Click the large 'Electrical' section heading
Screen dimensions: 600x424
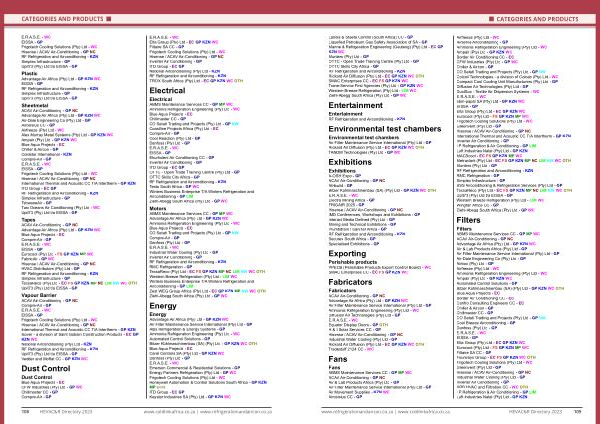pos(167,91)
